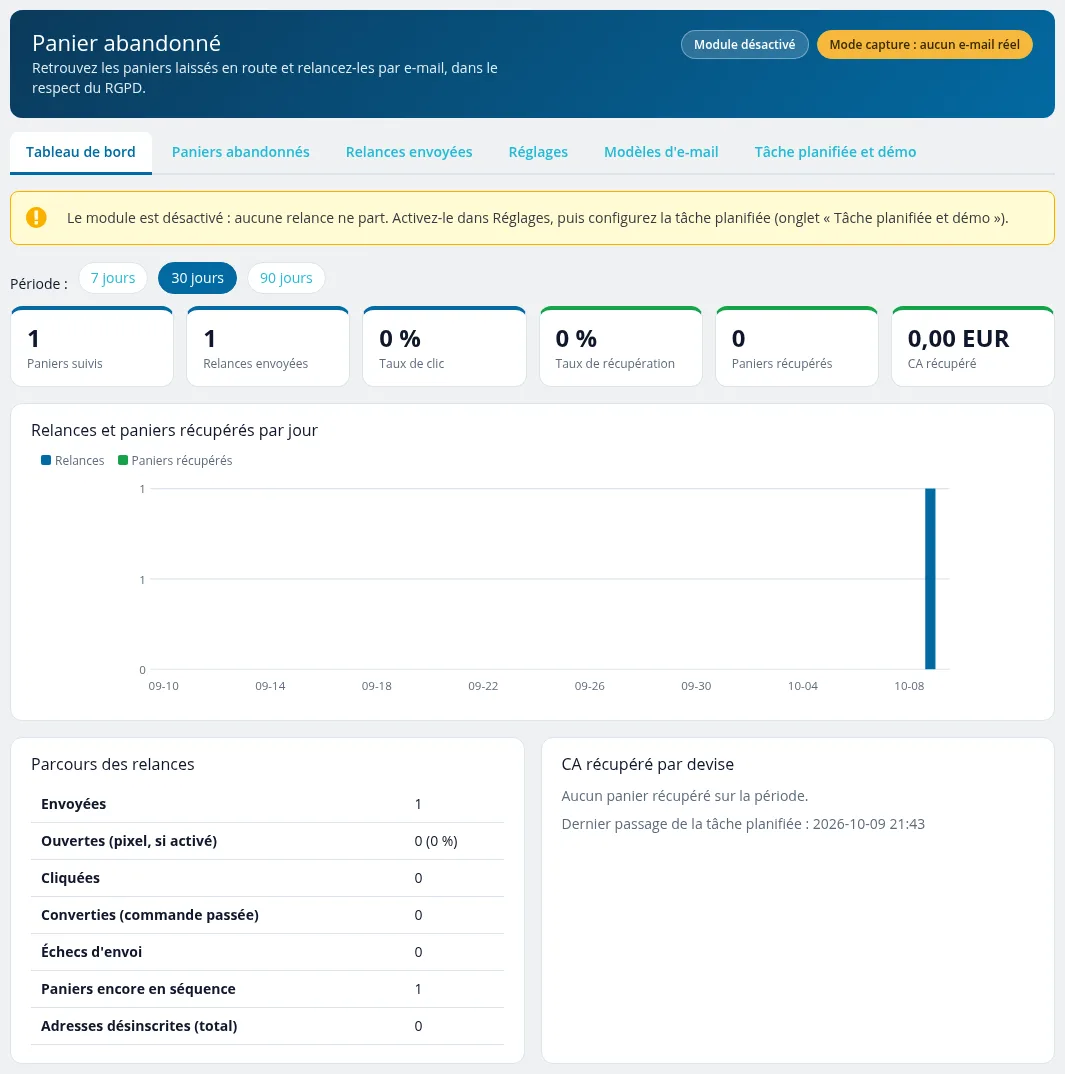Choose the 90 jours period
Screen dimensions: 1065x1074
[x=286, y=278]
